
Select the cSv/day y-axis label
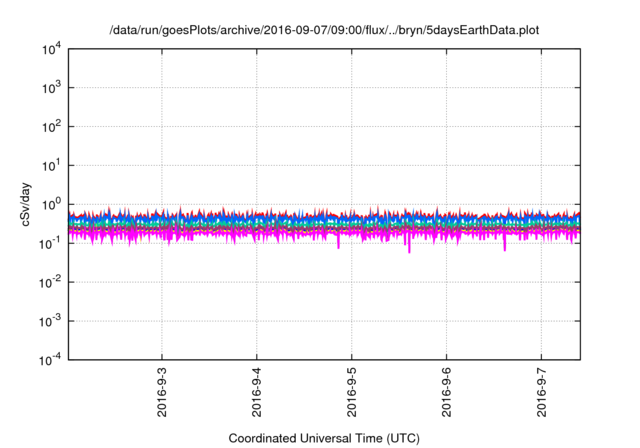(x=26, y=205)
